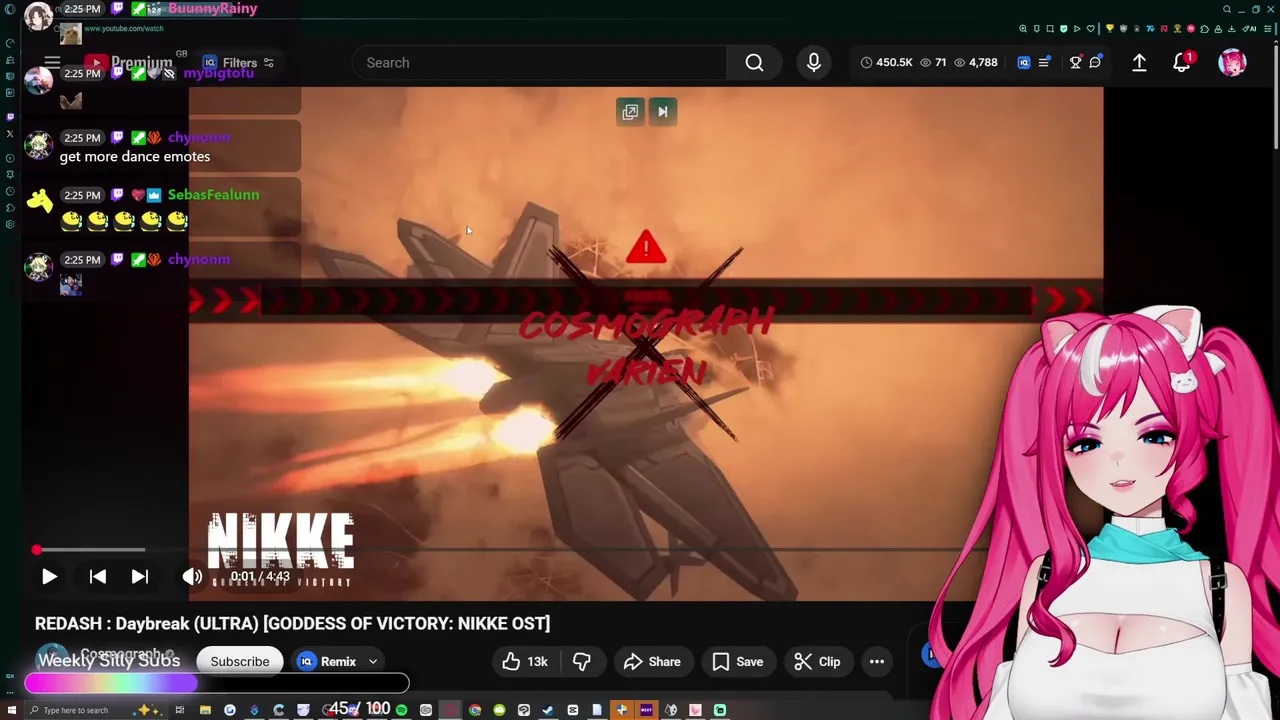Click the magnifier search button
Viewport: 1280px width, 720px height.
[754, 63]
